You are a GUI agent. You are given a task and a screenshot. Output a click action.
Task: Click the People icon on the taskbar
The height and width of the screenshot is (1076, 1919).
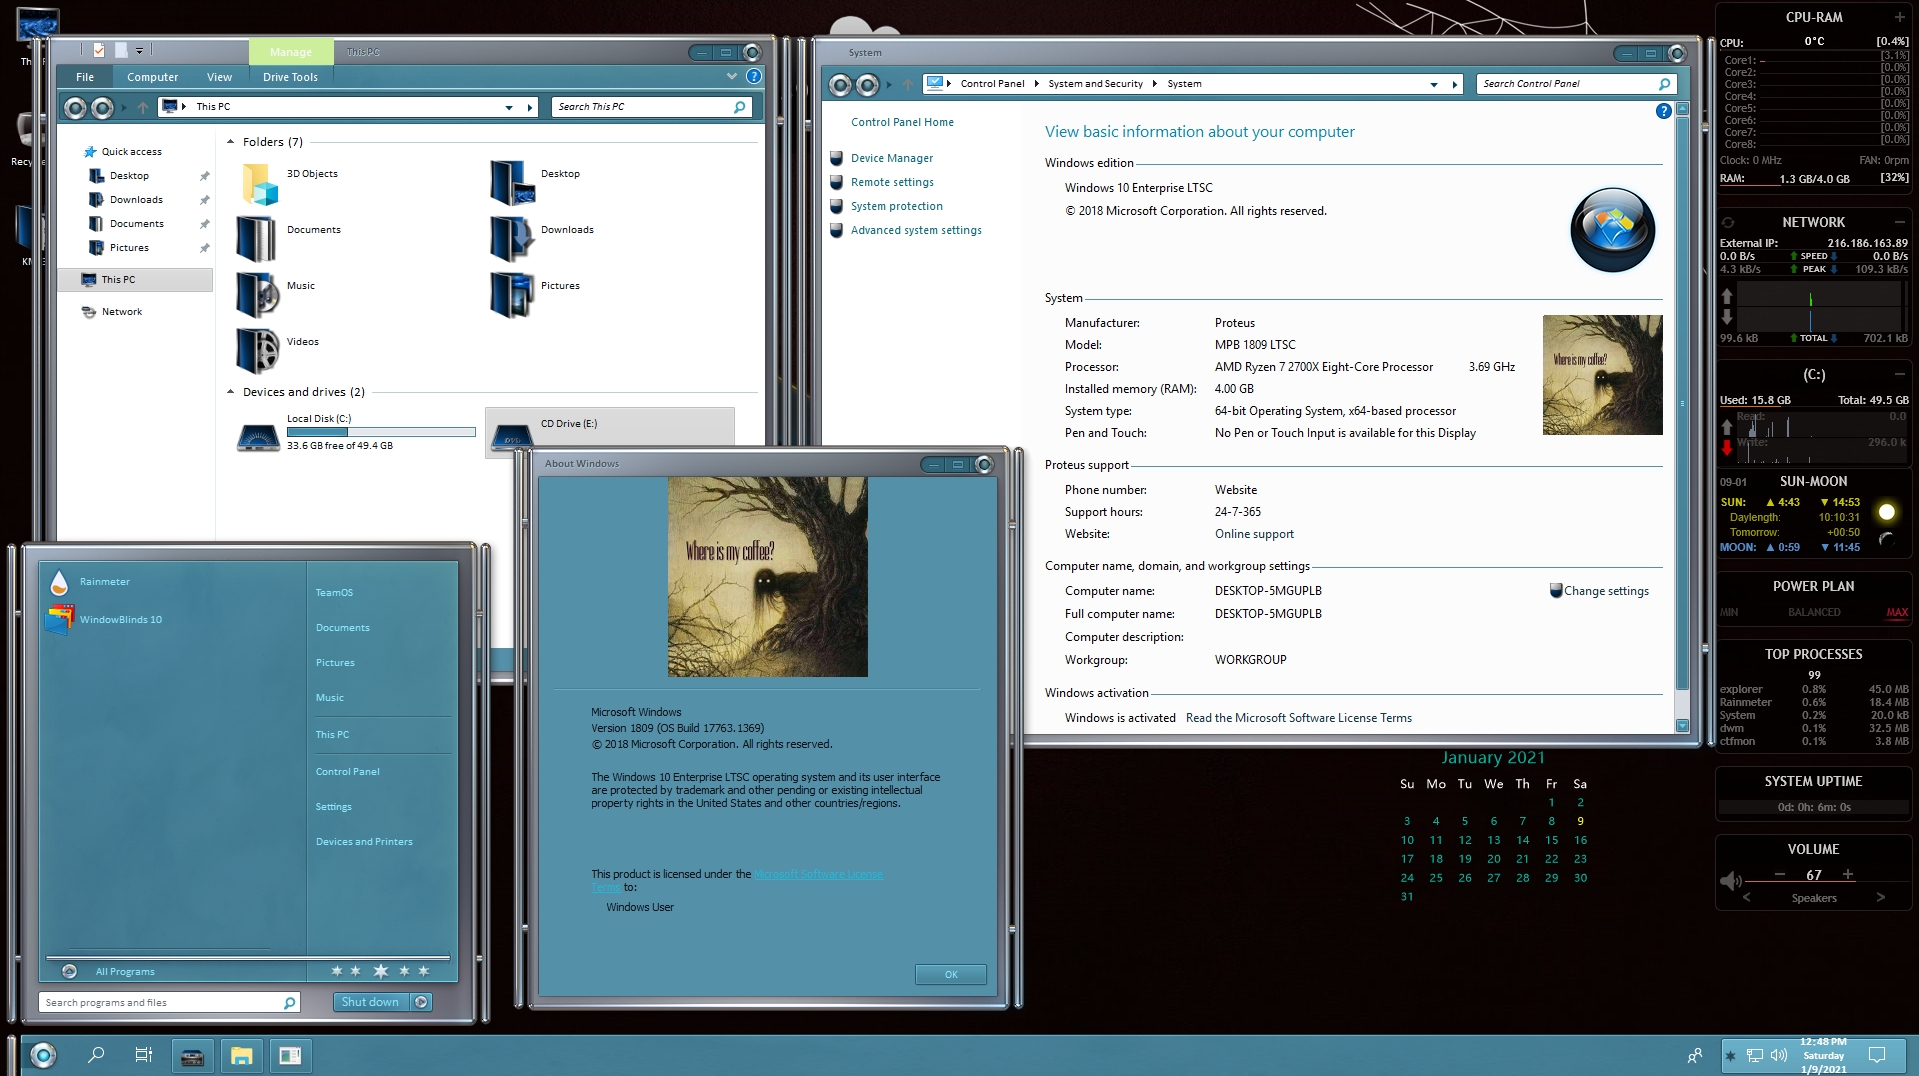pos(1694,1055)
